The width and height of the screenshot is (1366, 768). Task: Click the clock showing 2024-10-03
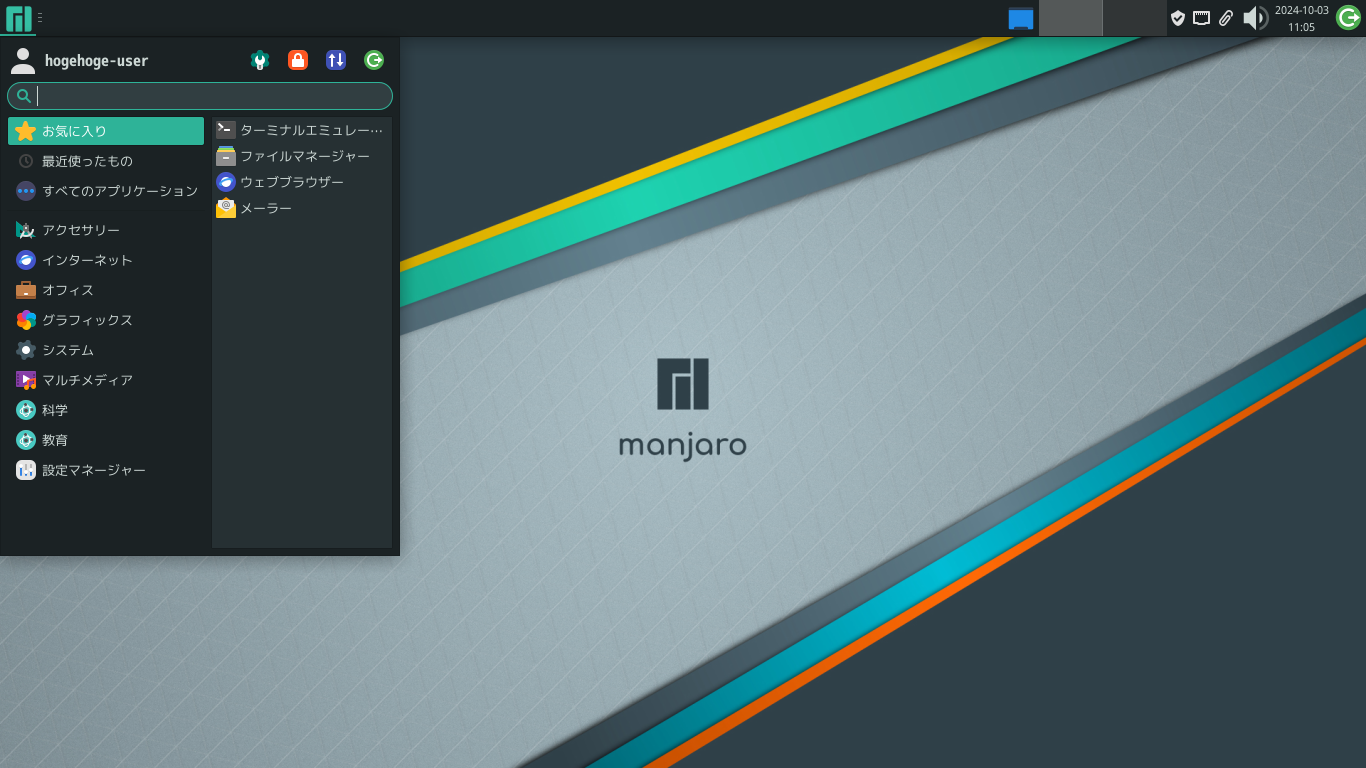(1302, 18)
